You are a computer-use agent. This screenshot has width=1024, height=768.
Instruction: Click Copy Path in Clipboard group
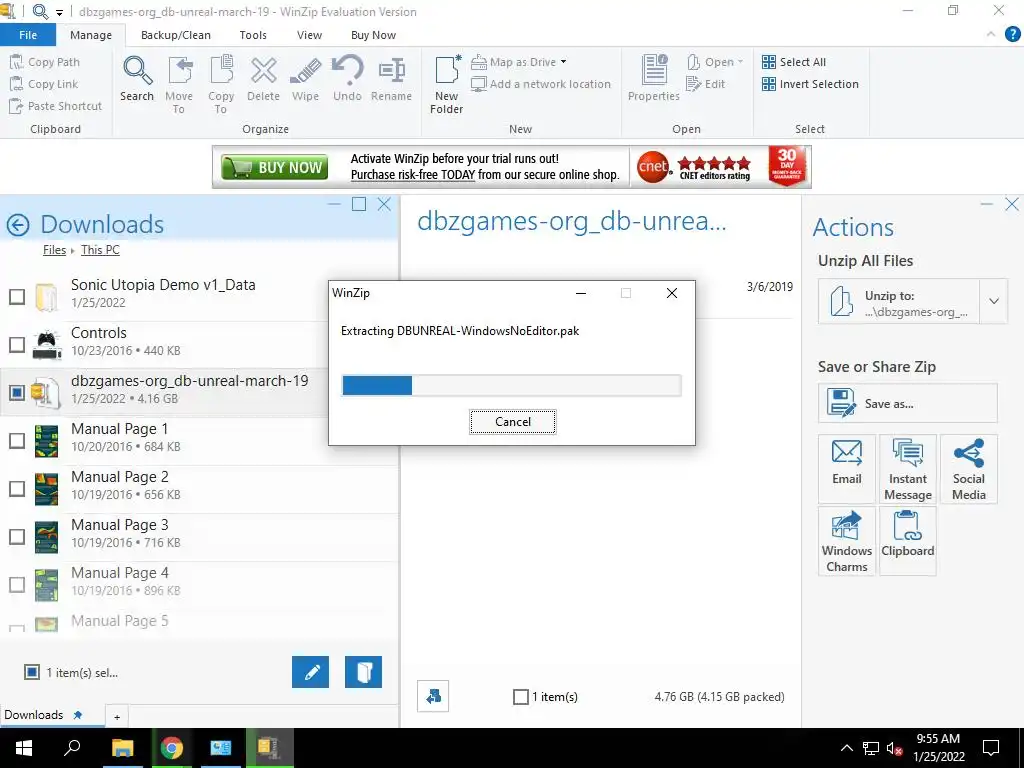click(x=45, y=62)
